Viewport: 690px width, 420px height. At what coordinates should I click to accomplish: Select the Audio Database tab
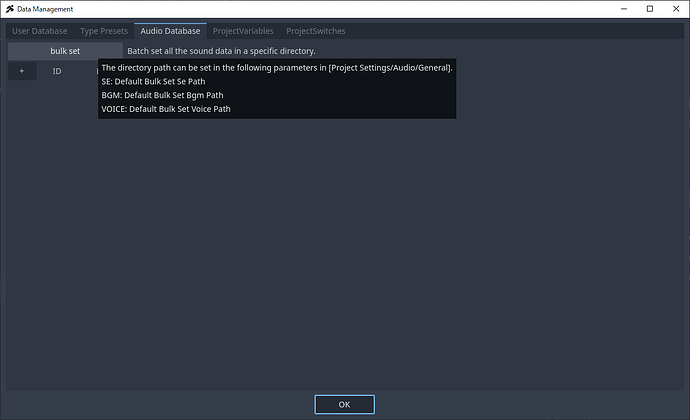(x=170, y=31)
